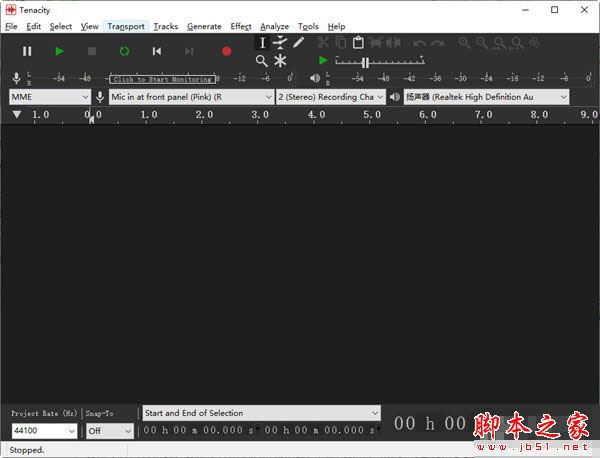Open the Analyze menu

[x=275, y=26]
